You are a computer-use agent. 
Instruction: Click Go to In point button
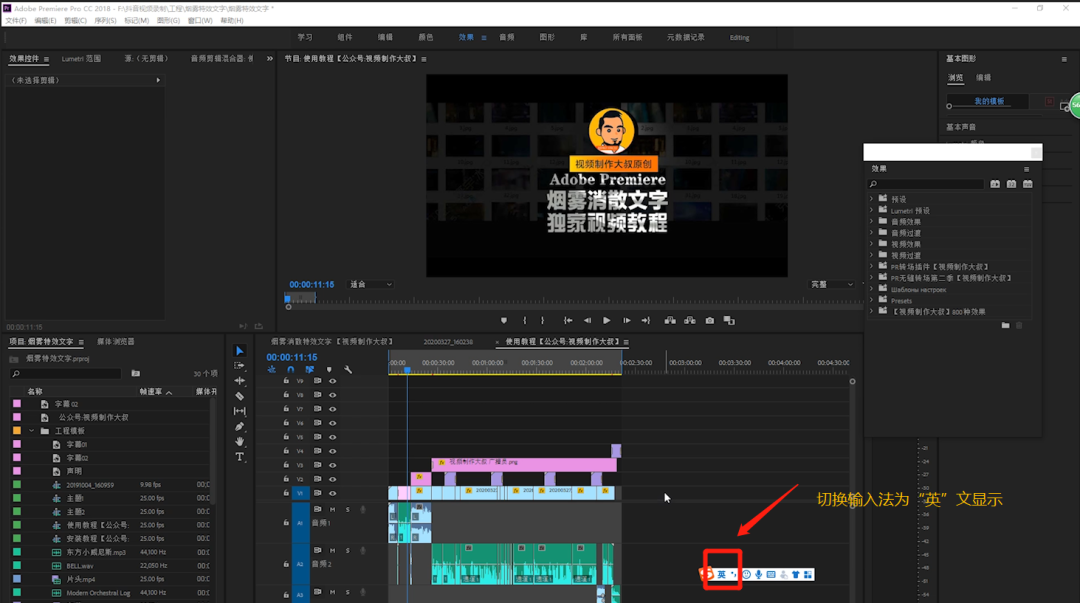click(x=568, y=320)
